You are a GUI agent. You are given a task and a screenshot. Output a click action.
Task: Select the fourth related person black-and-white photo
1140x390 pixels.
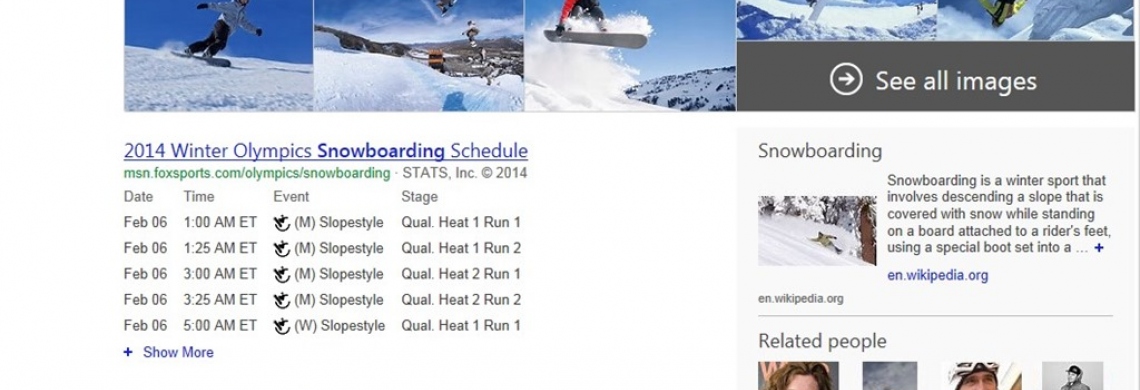pos(1072,375)
